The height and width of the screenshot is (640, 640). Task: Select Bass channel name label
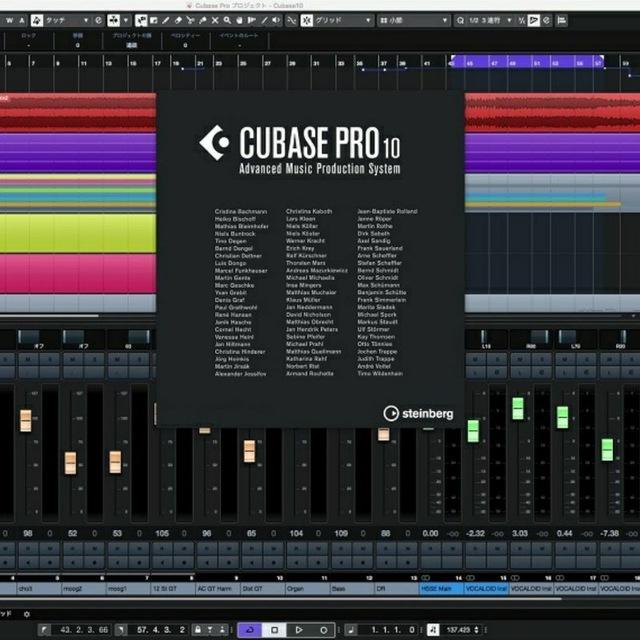tap(352, 589)
